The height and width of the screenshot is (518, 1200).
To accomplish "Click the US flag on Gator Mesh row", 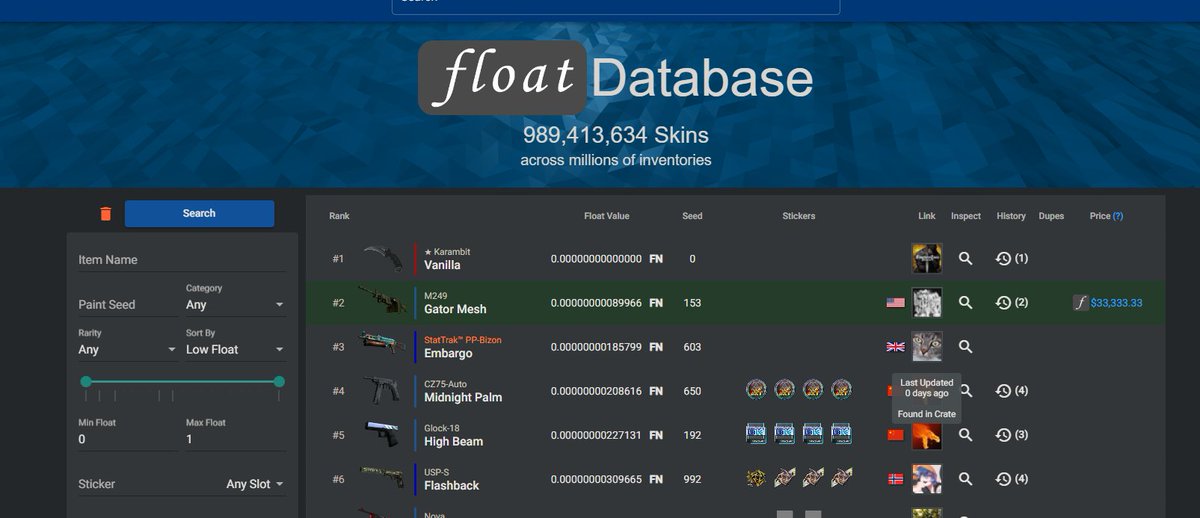I will (x=895, y=302).
